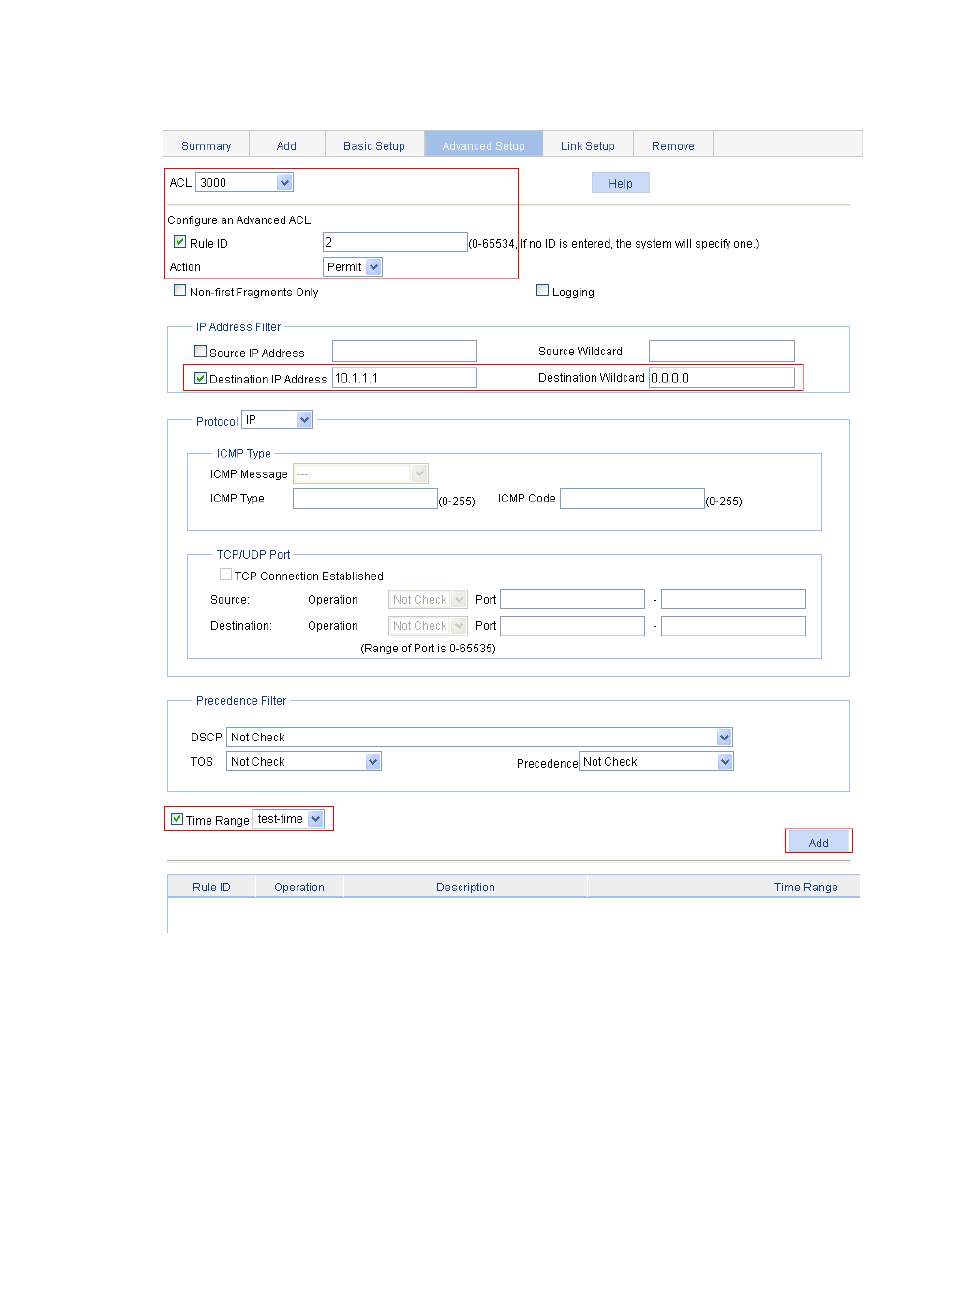Click the Description column header
The height and width of the screenshot is (1296, 954).
[465, 887]
